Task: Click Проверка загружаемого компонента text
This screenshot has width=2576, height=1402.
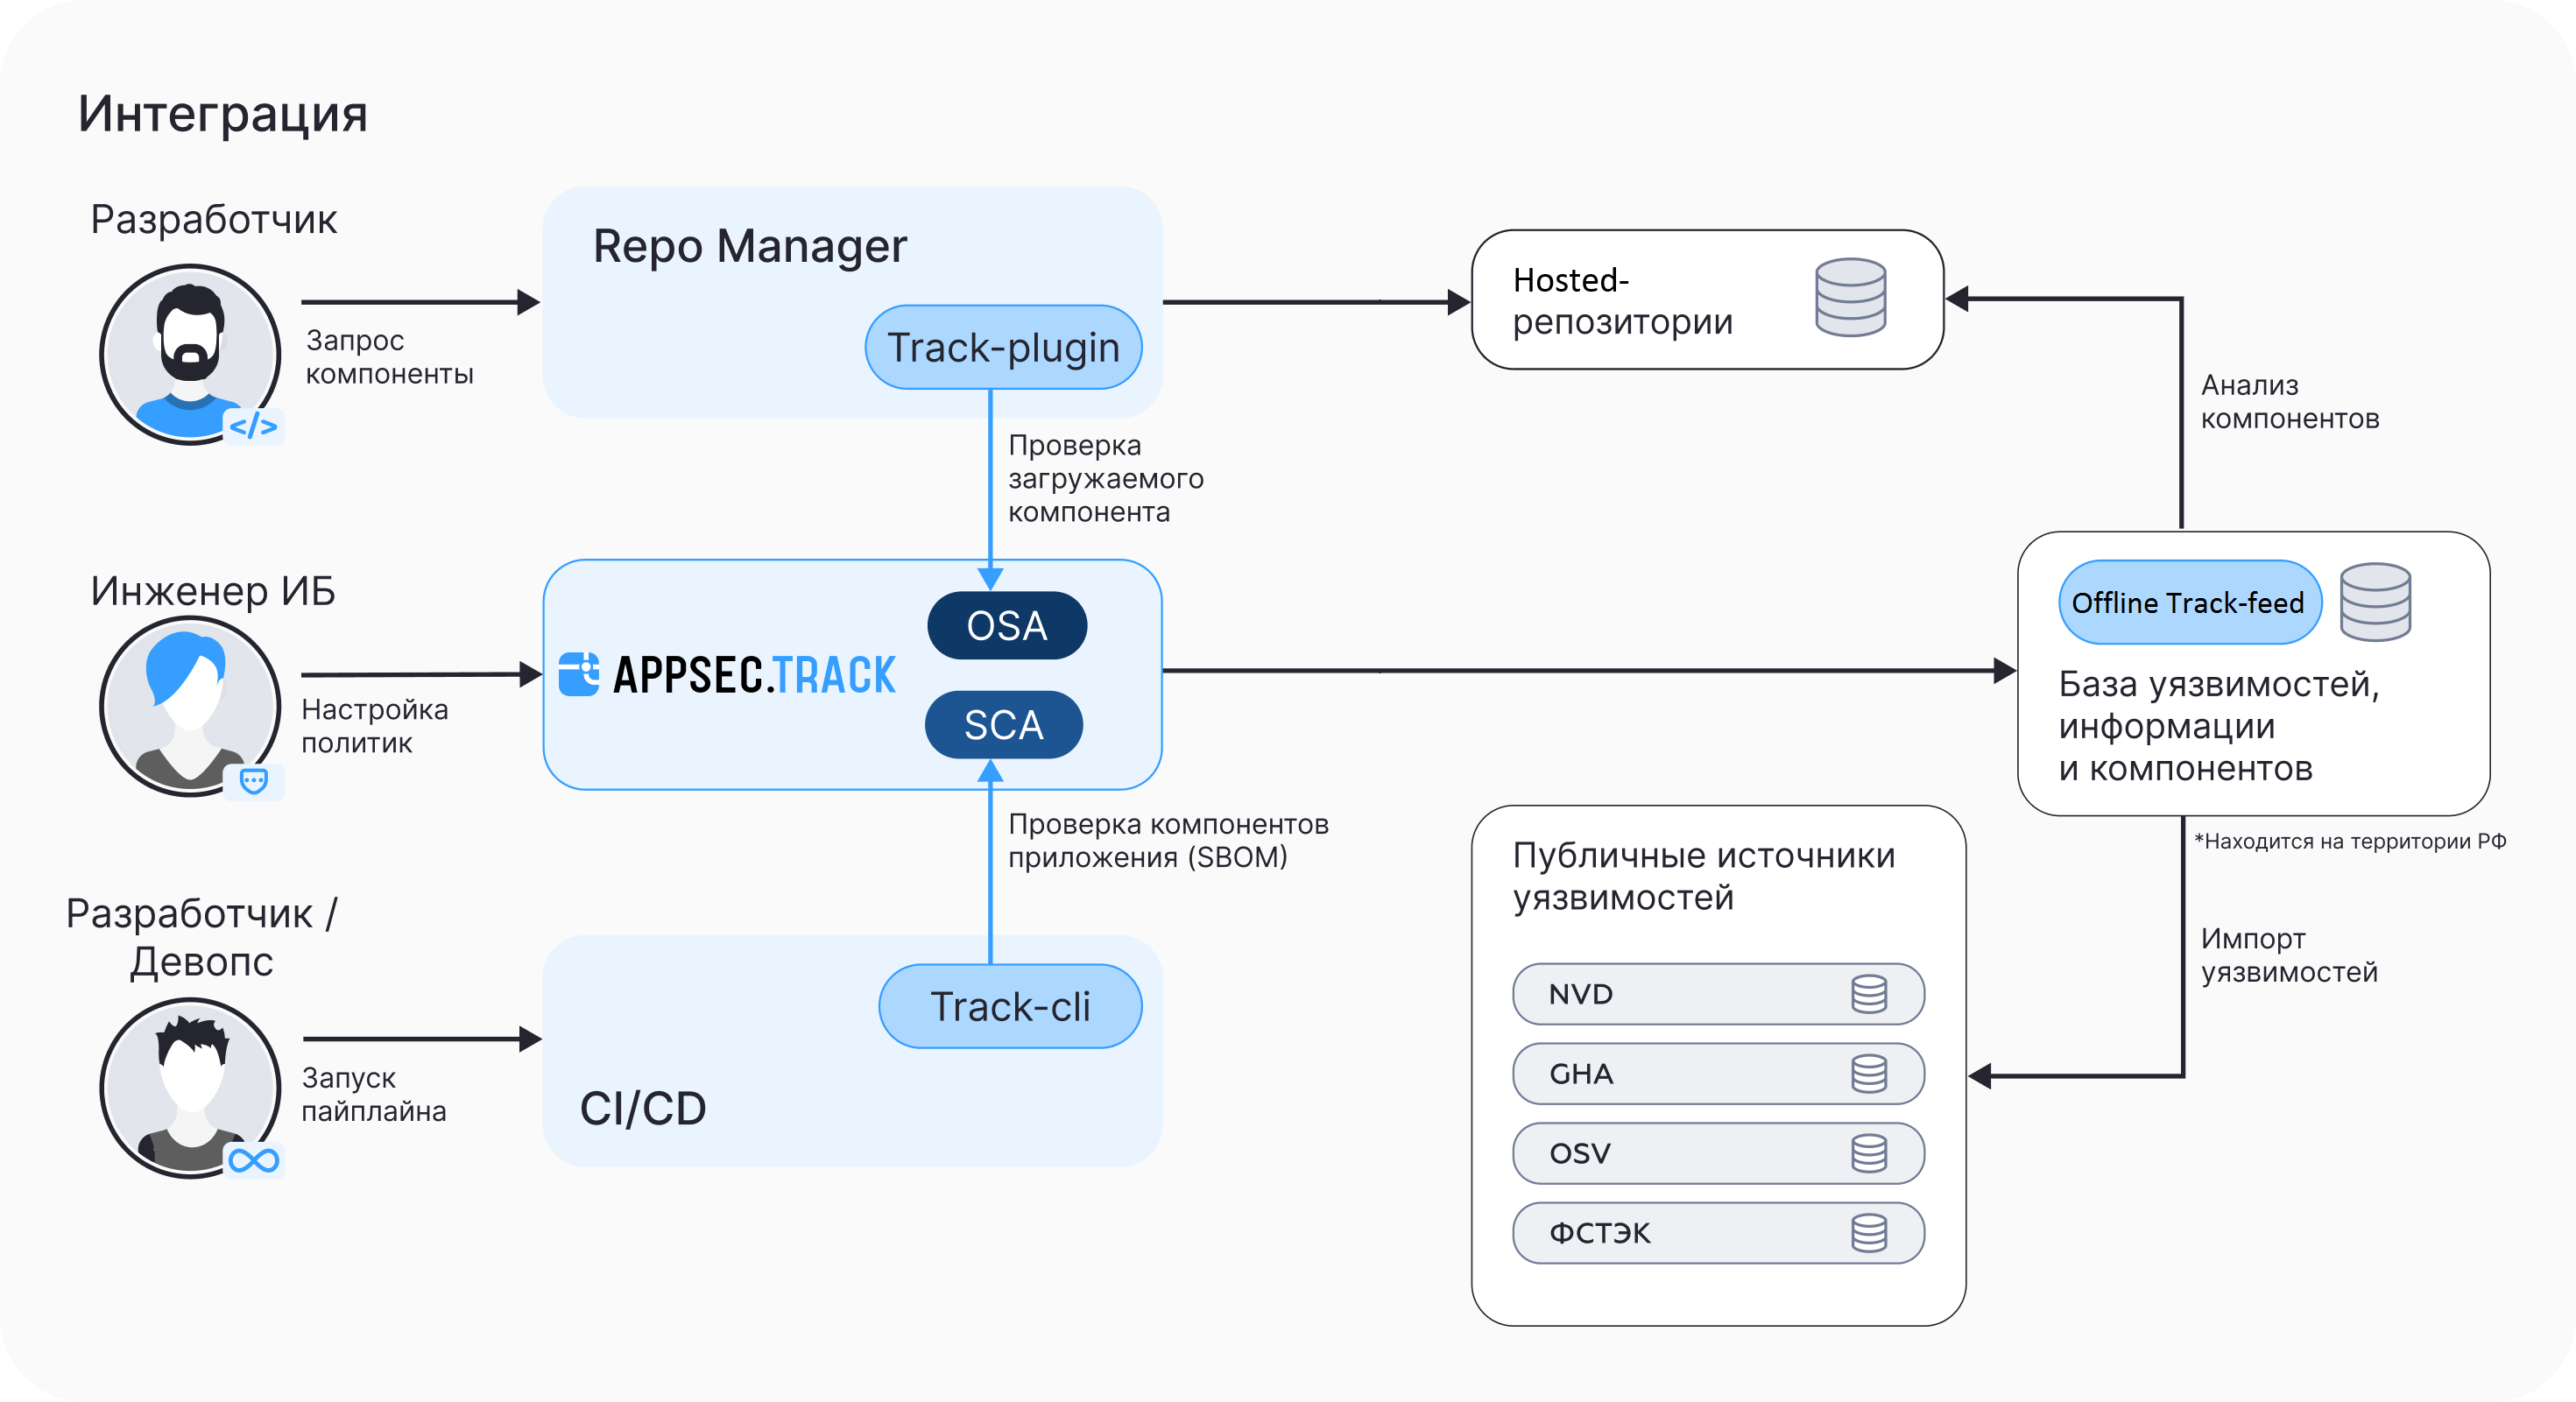Action: pyautogui.click(x=1106, y=478)
